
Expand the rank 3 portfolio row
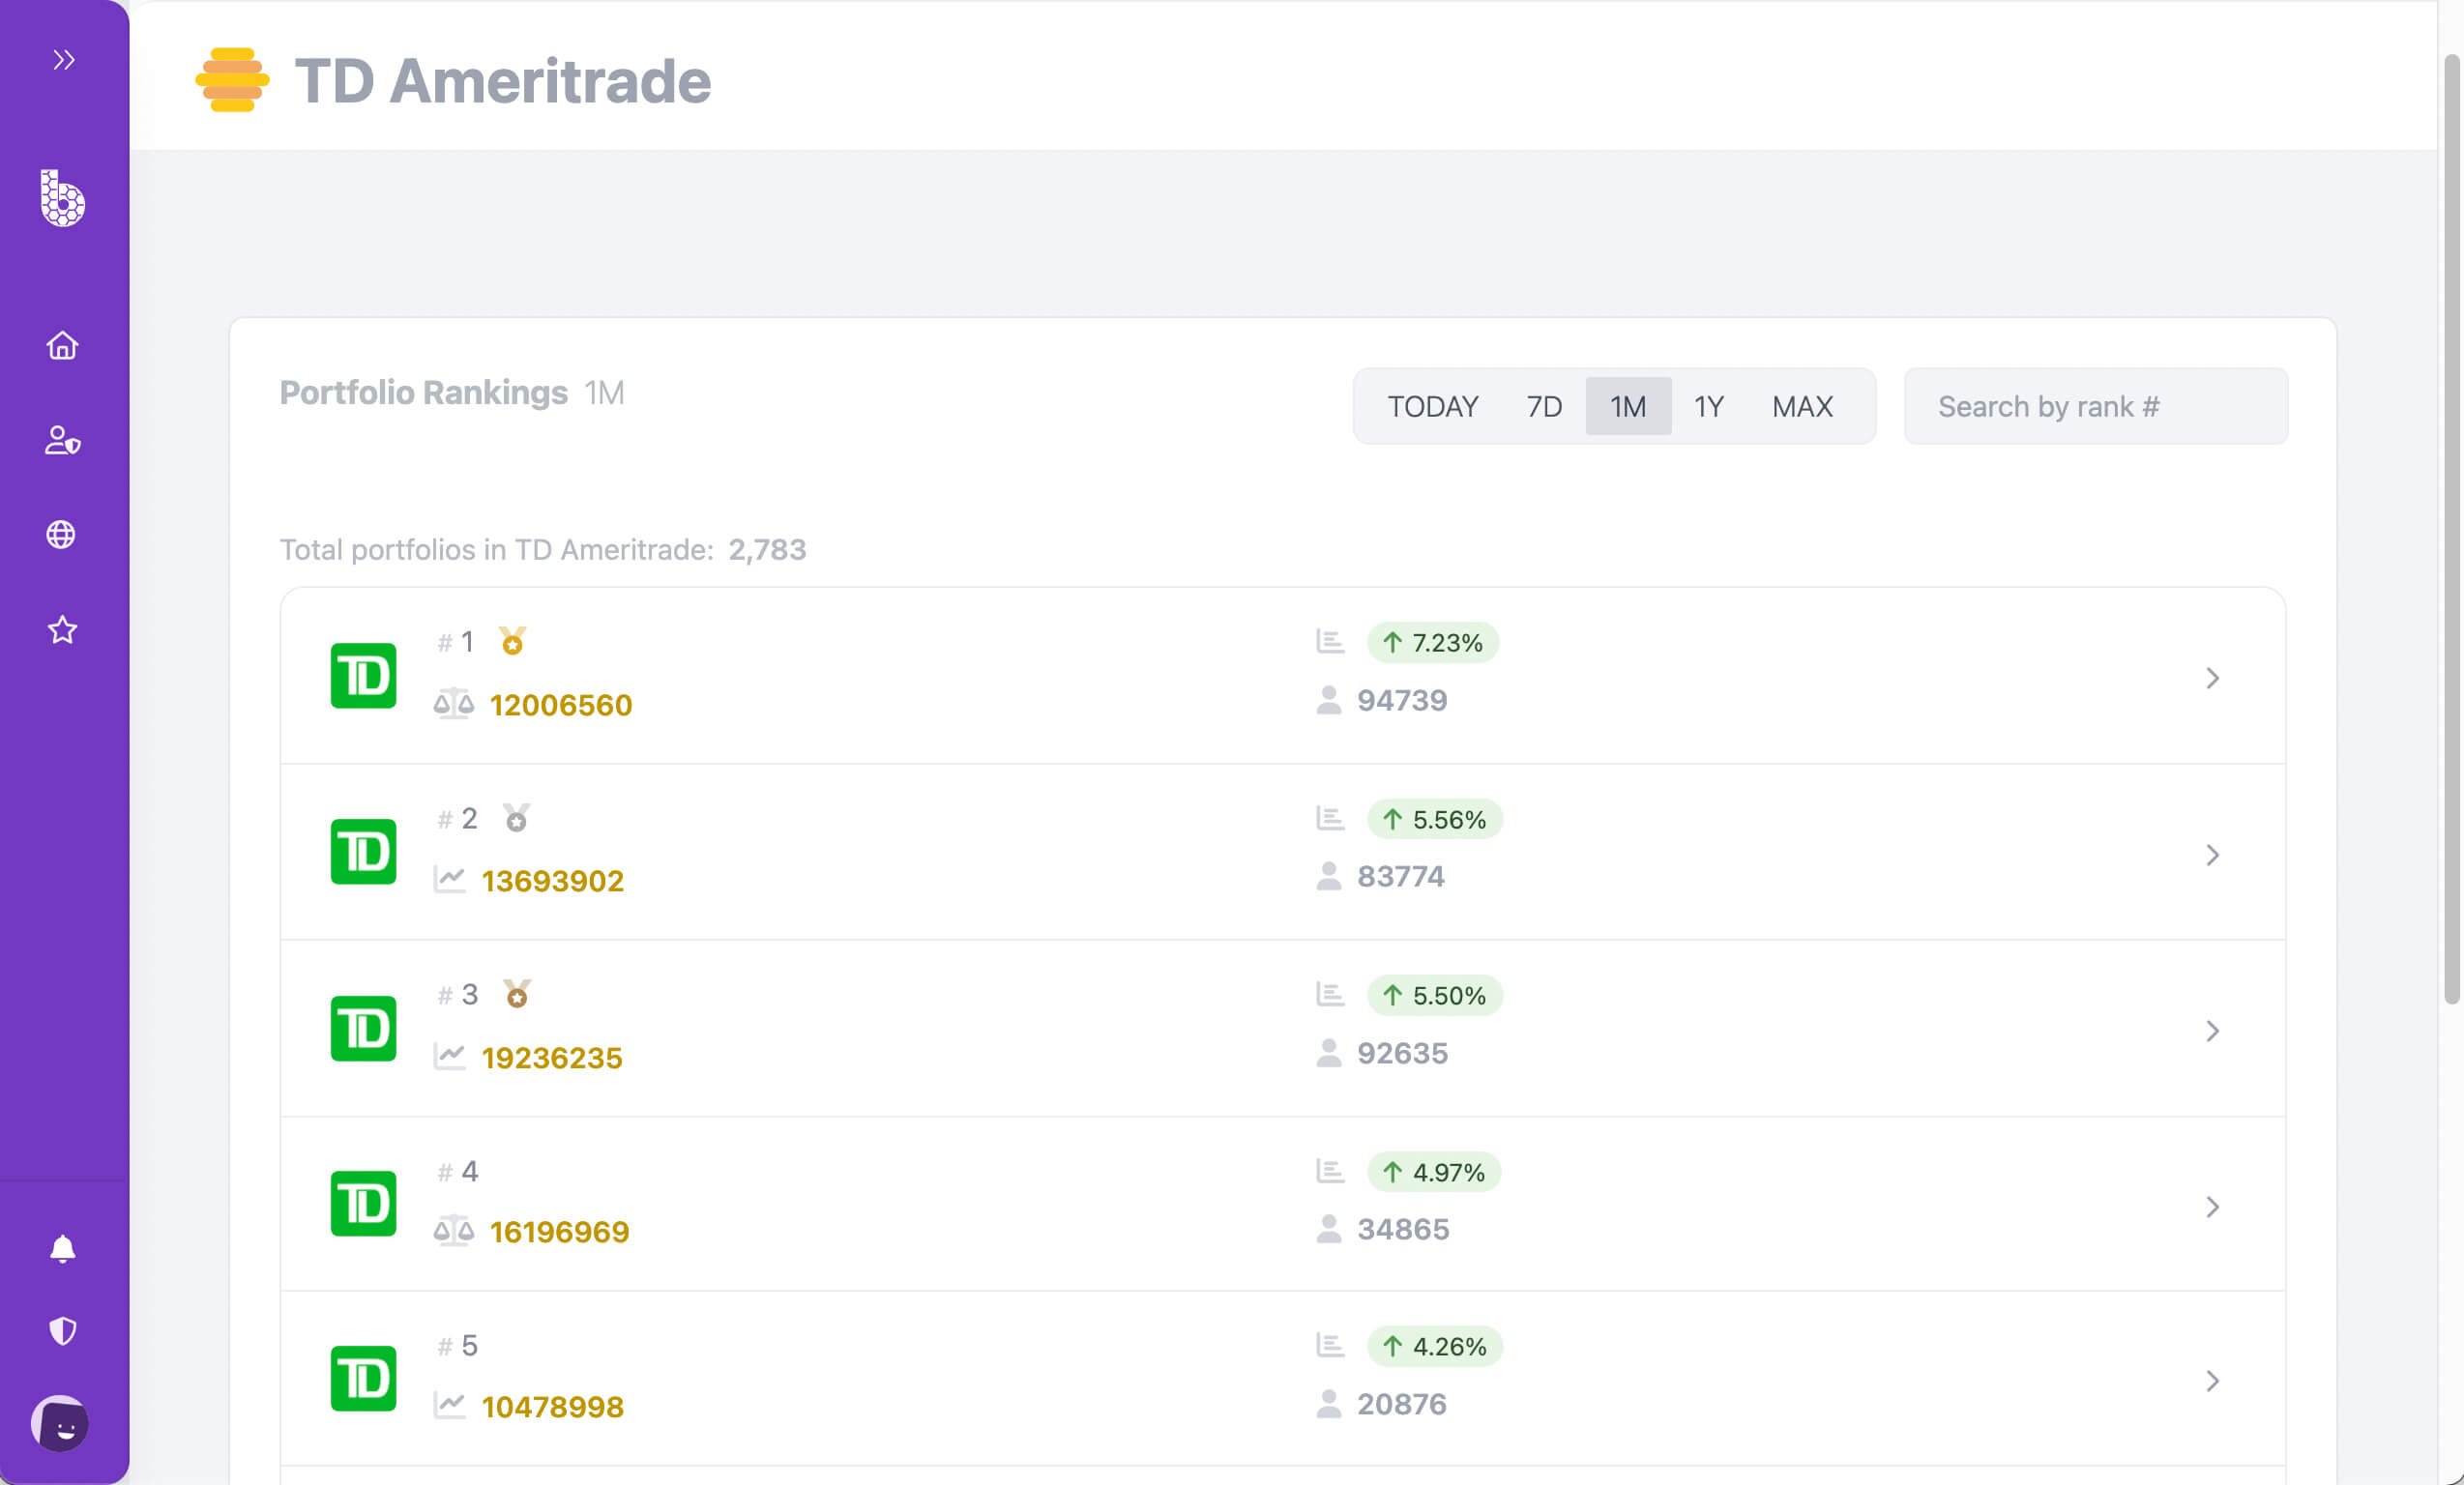[x=2213, y=1031]
